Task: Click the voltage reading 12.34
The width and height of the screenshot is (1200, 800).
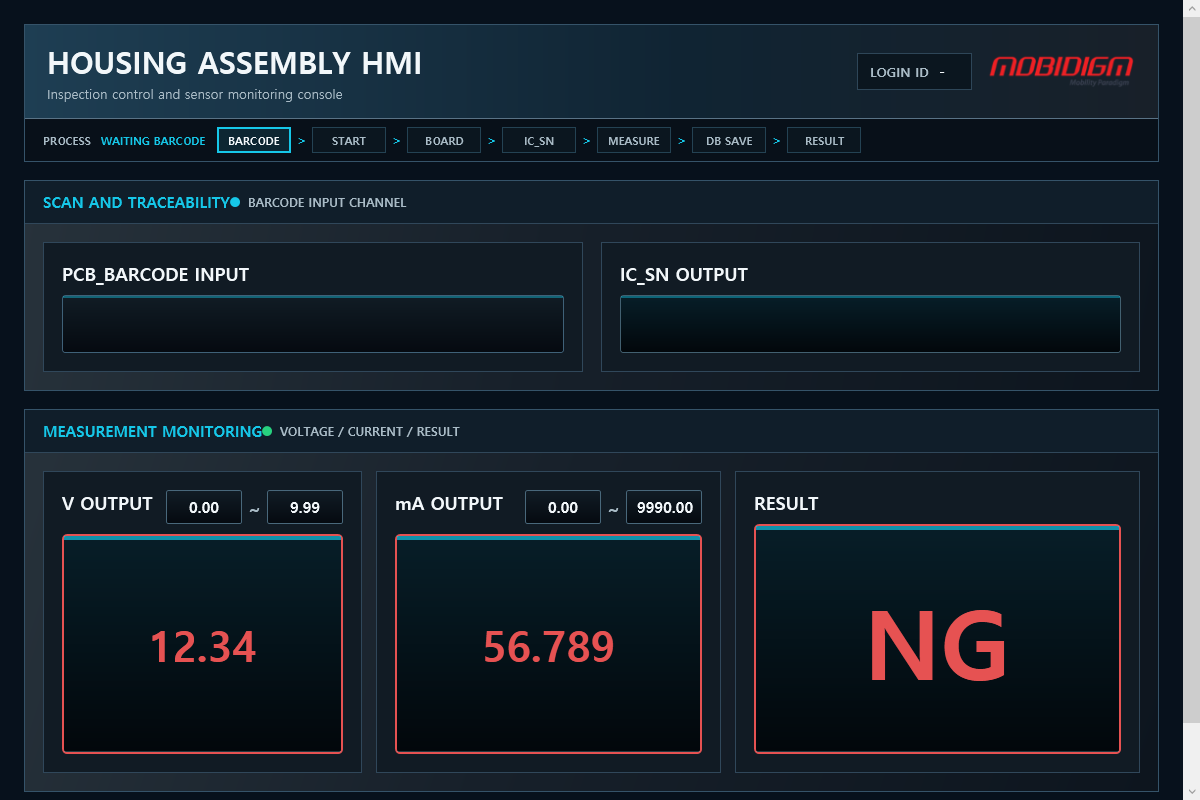Action: point(203,647)
